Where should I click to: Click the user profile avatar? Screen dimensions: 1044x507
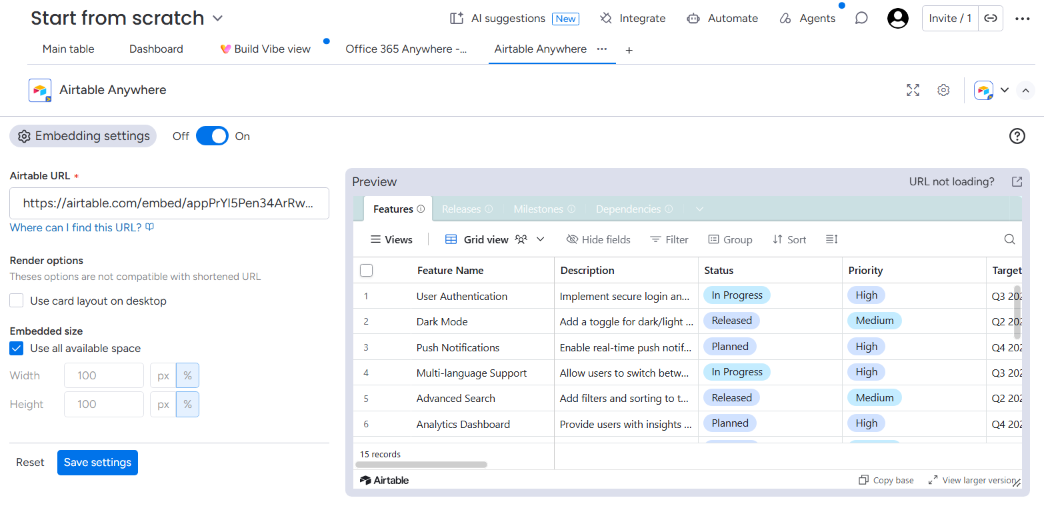click(x=898, y=19)
